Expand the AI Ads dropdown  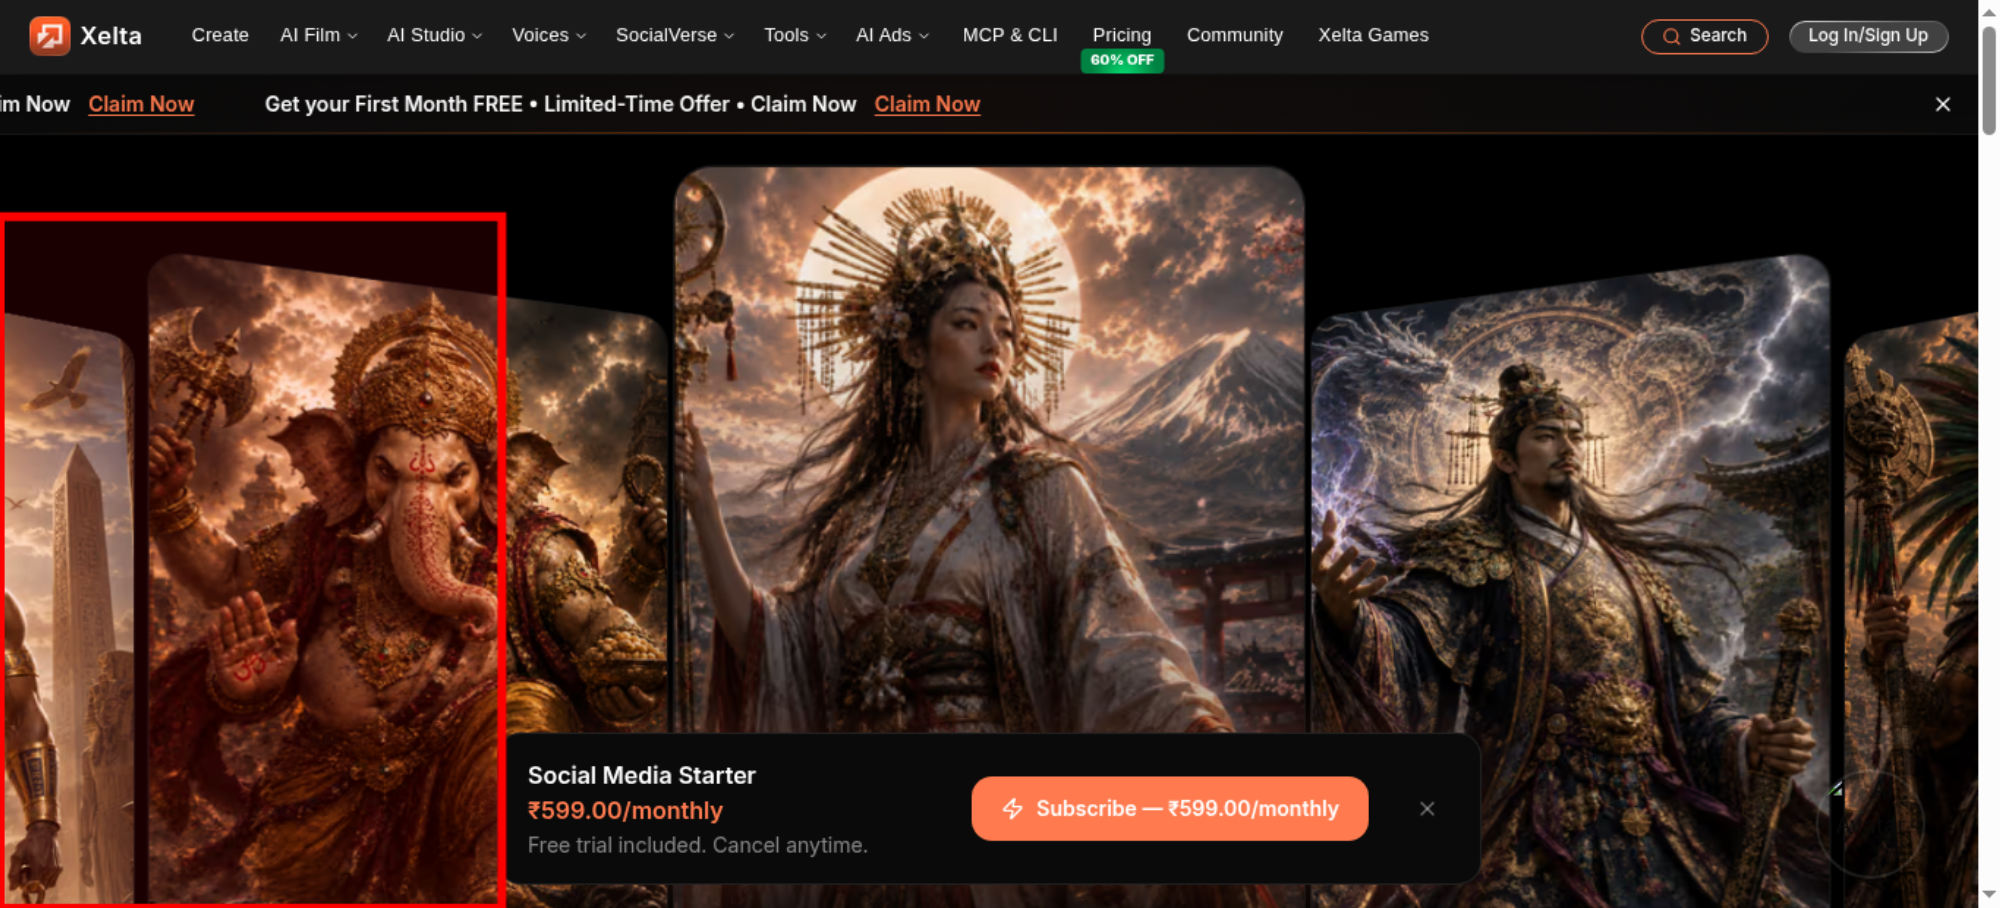pos(892,35)
